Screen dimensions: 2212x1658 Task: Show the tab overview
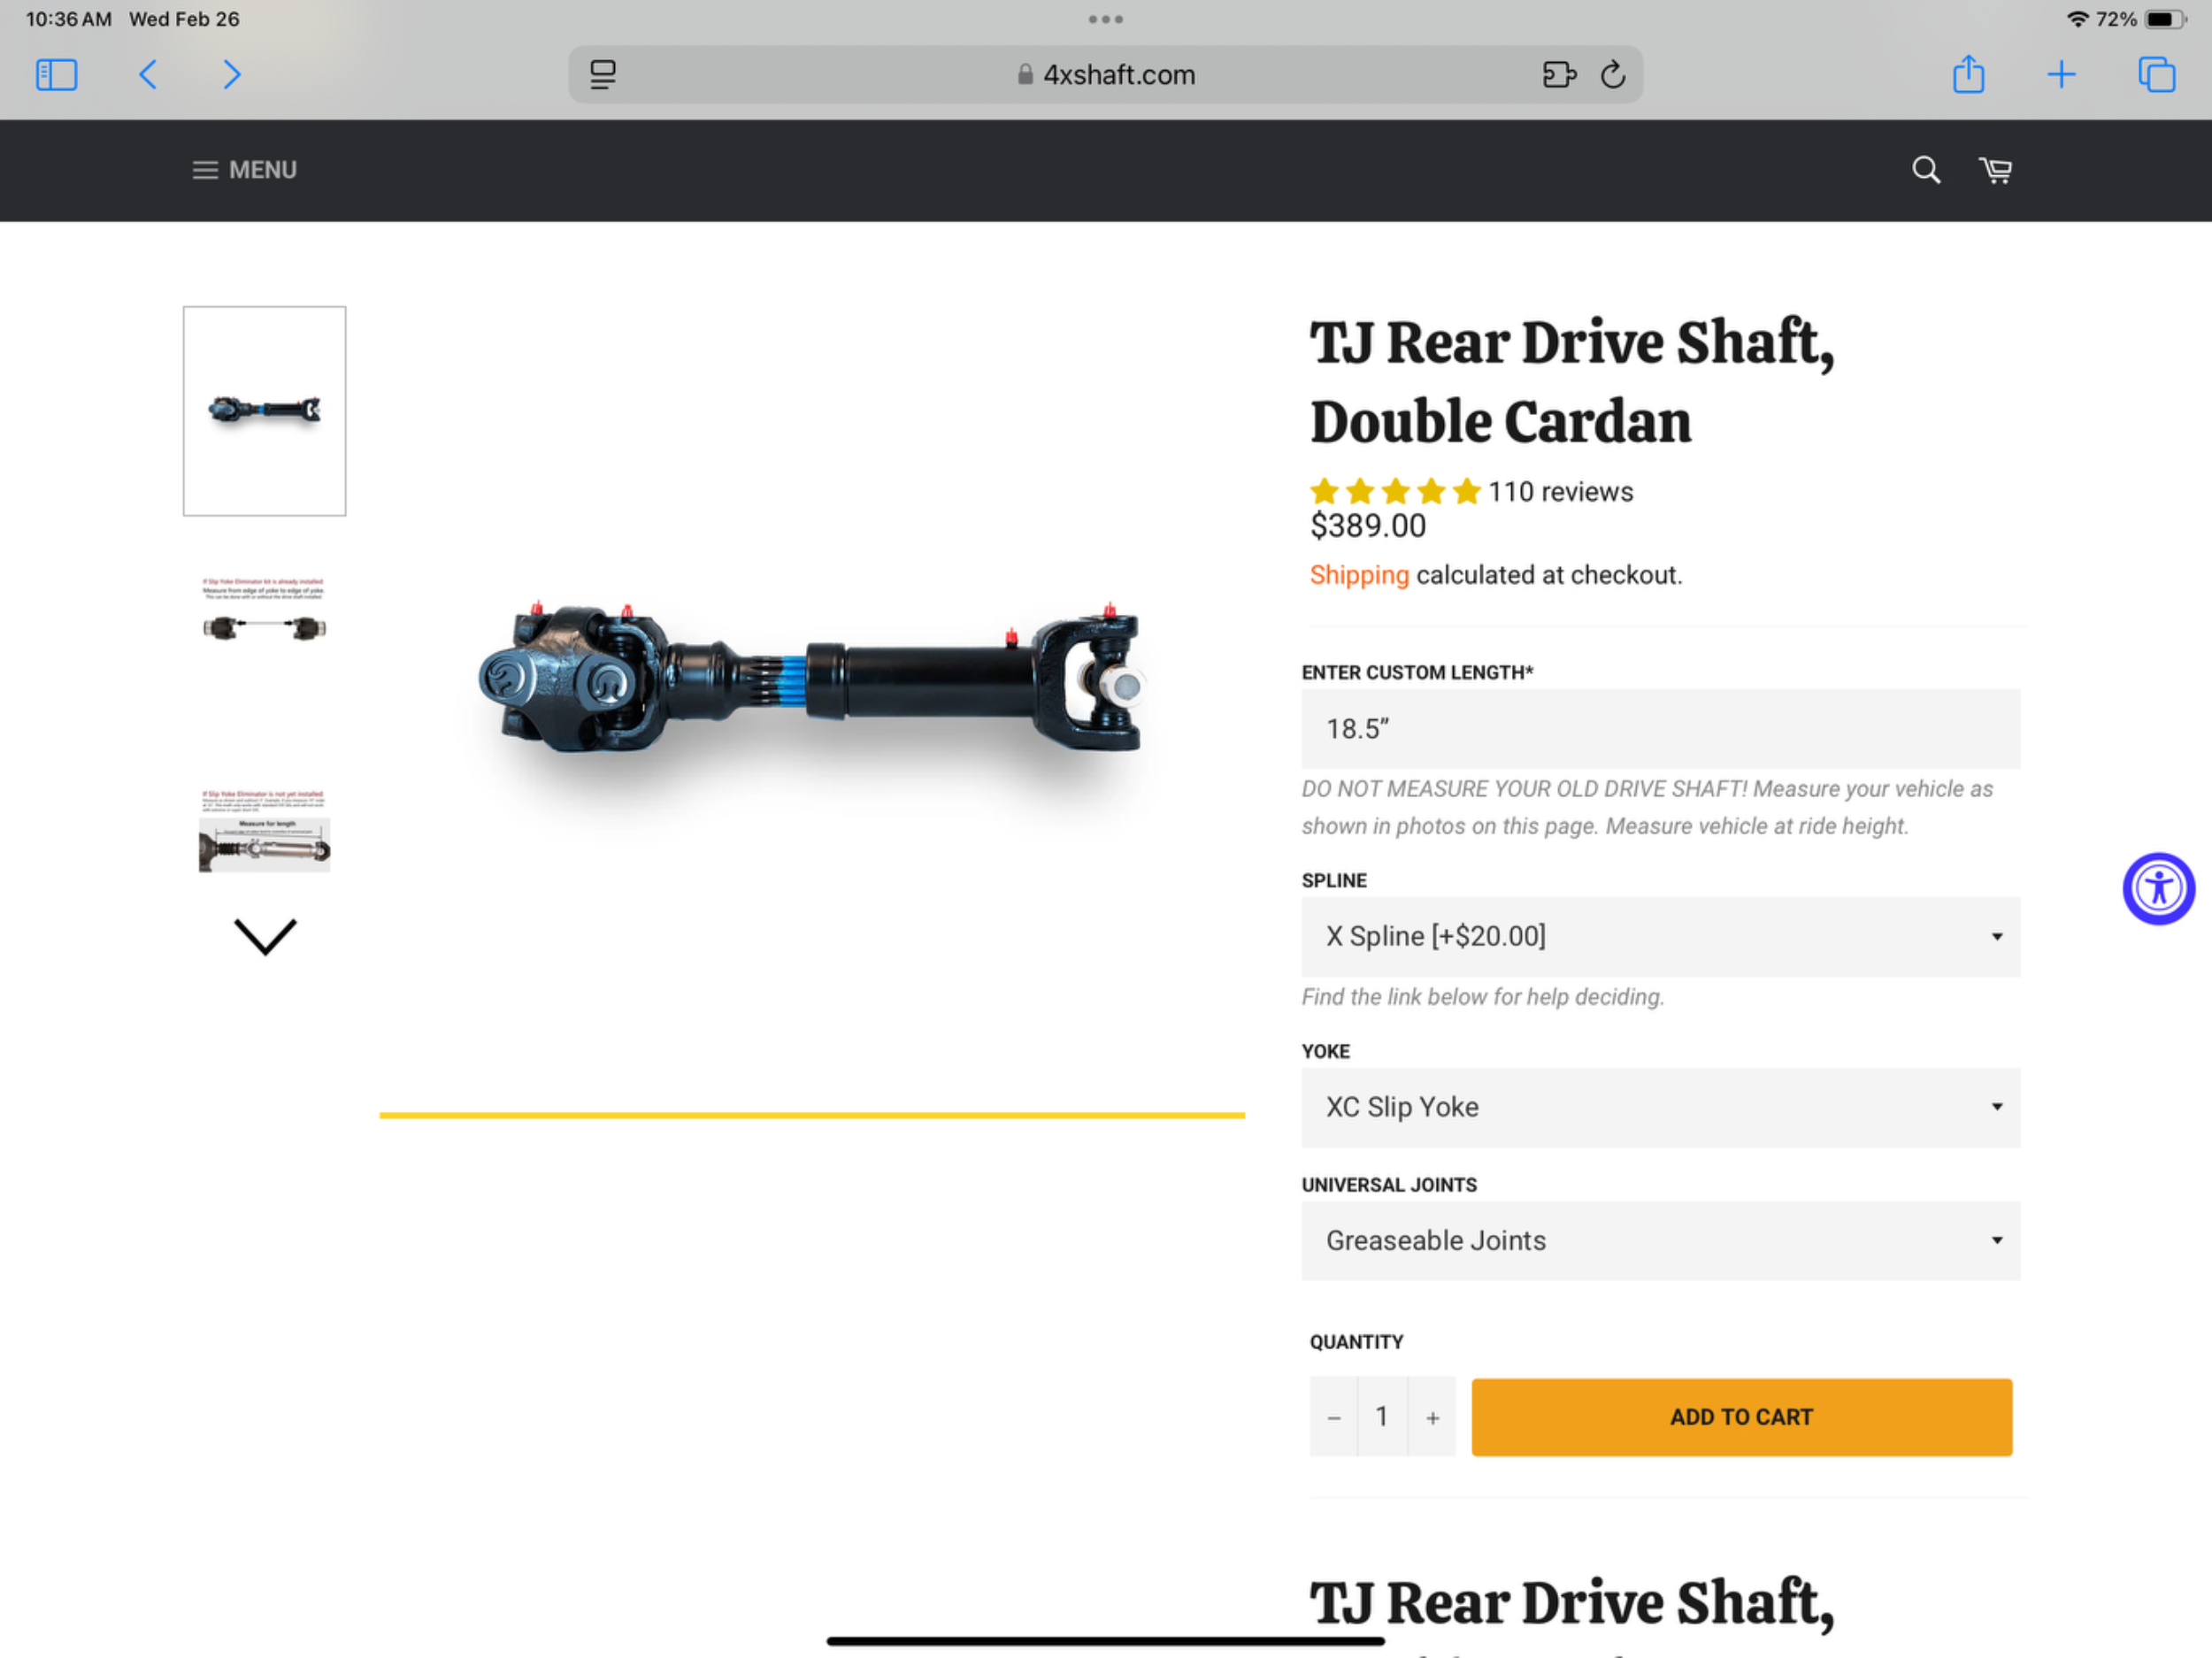(2156, 75)
